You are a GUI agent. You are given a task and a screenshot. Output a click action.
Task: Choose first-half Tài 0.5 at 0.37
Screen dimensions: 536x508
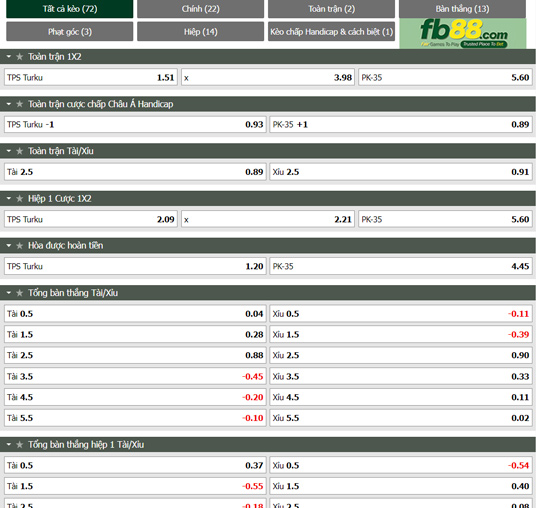coord(135,466)
